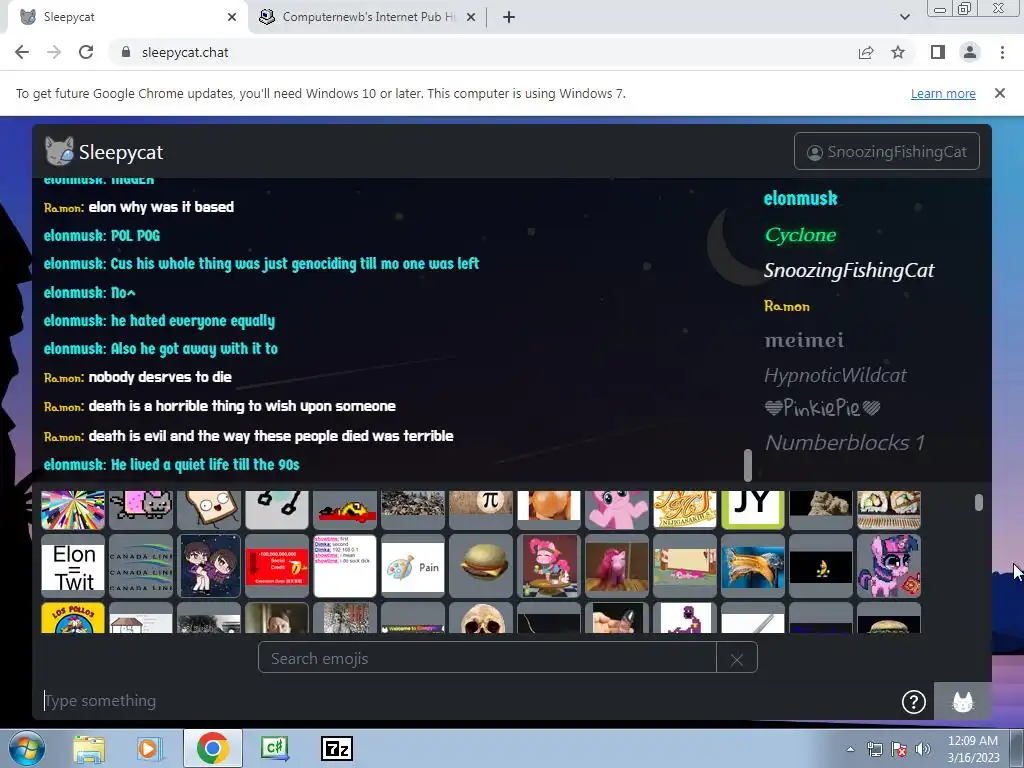Open Windows Explorer from the taskbar
The height and width of the screenshot is (768, 1024).
point(89,749)
